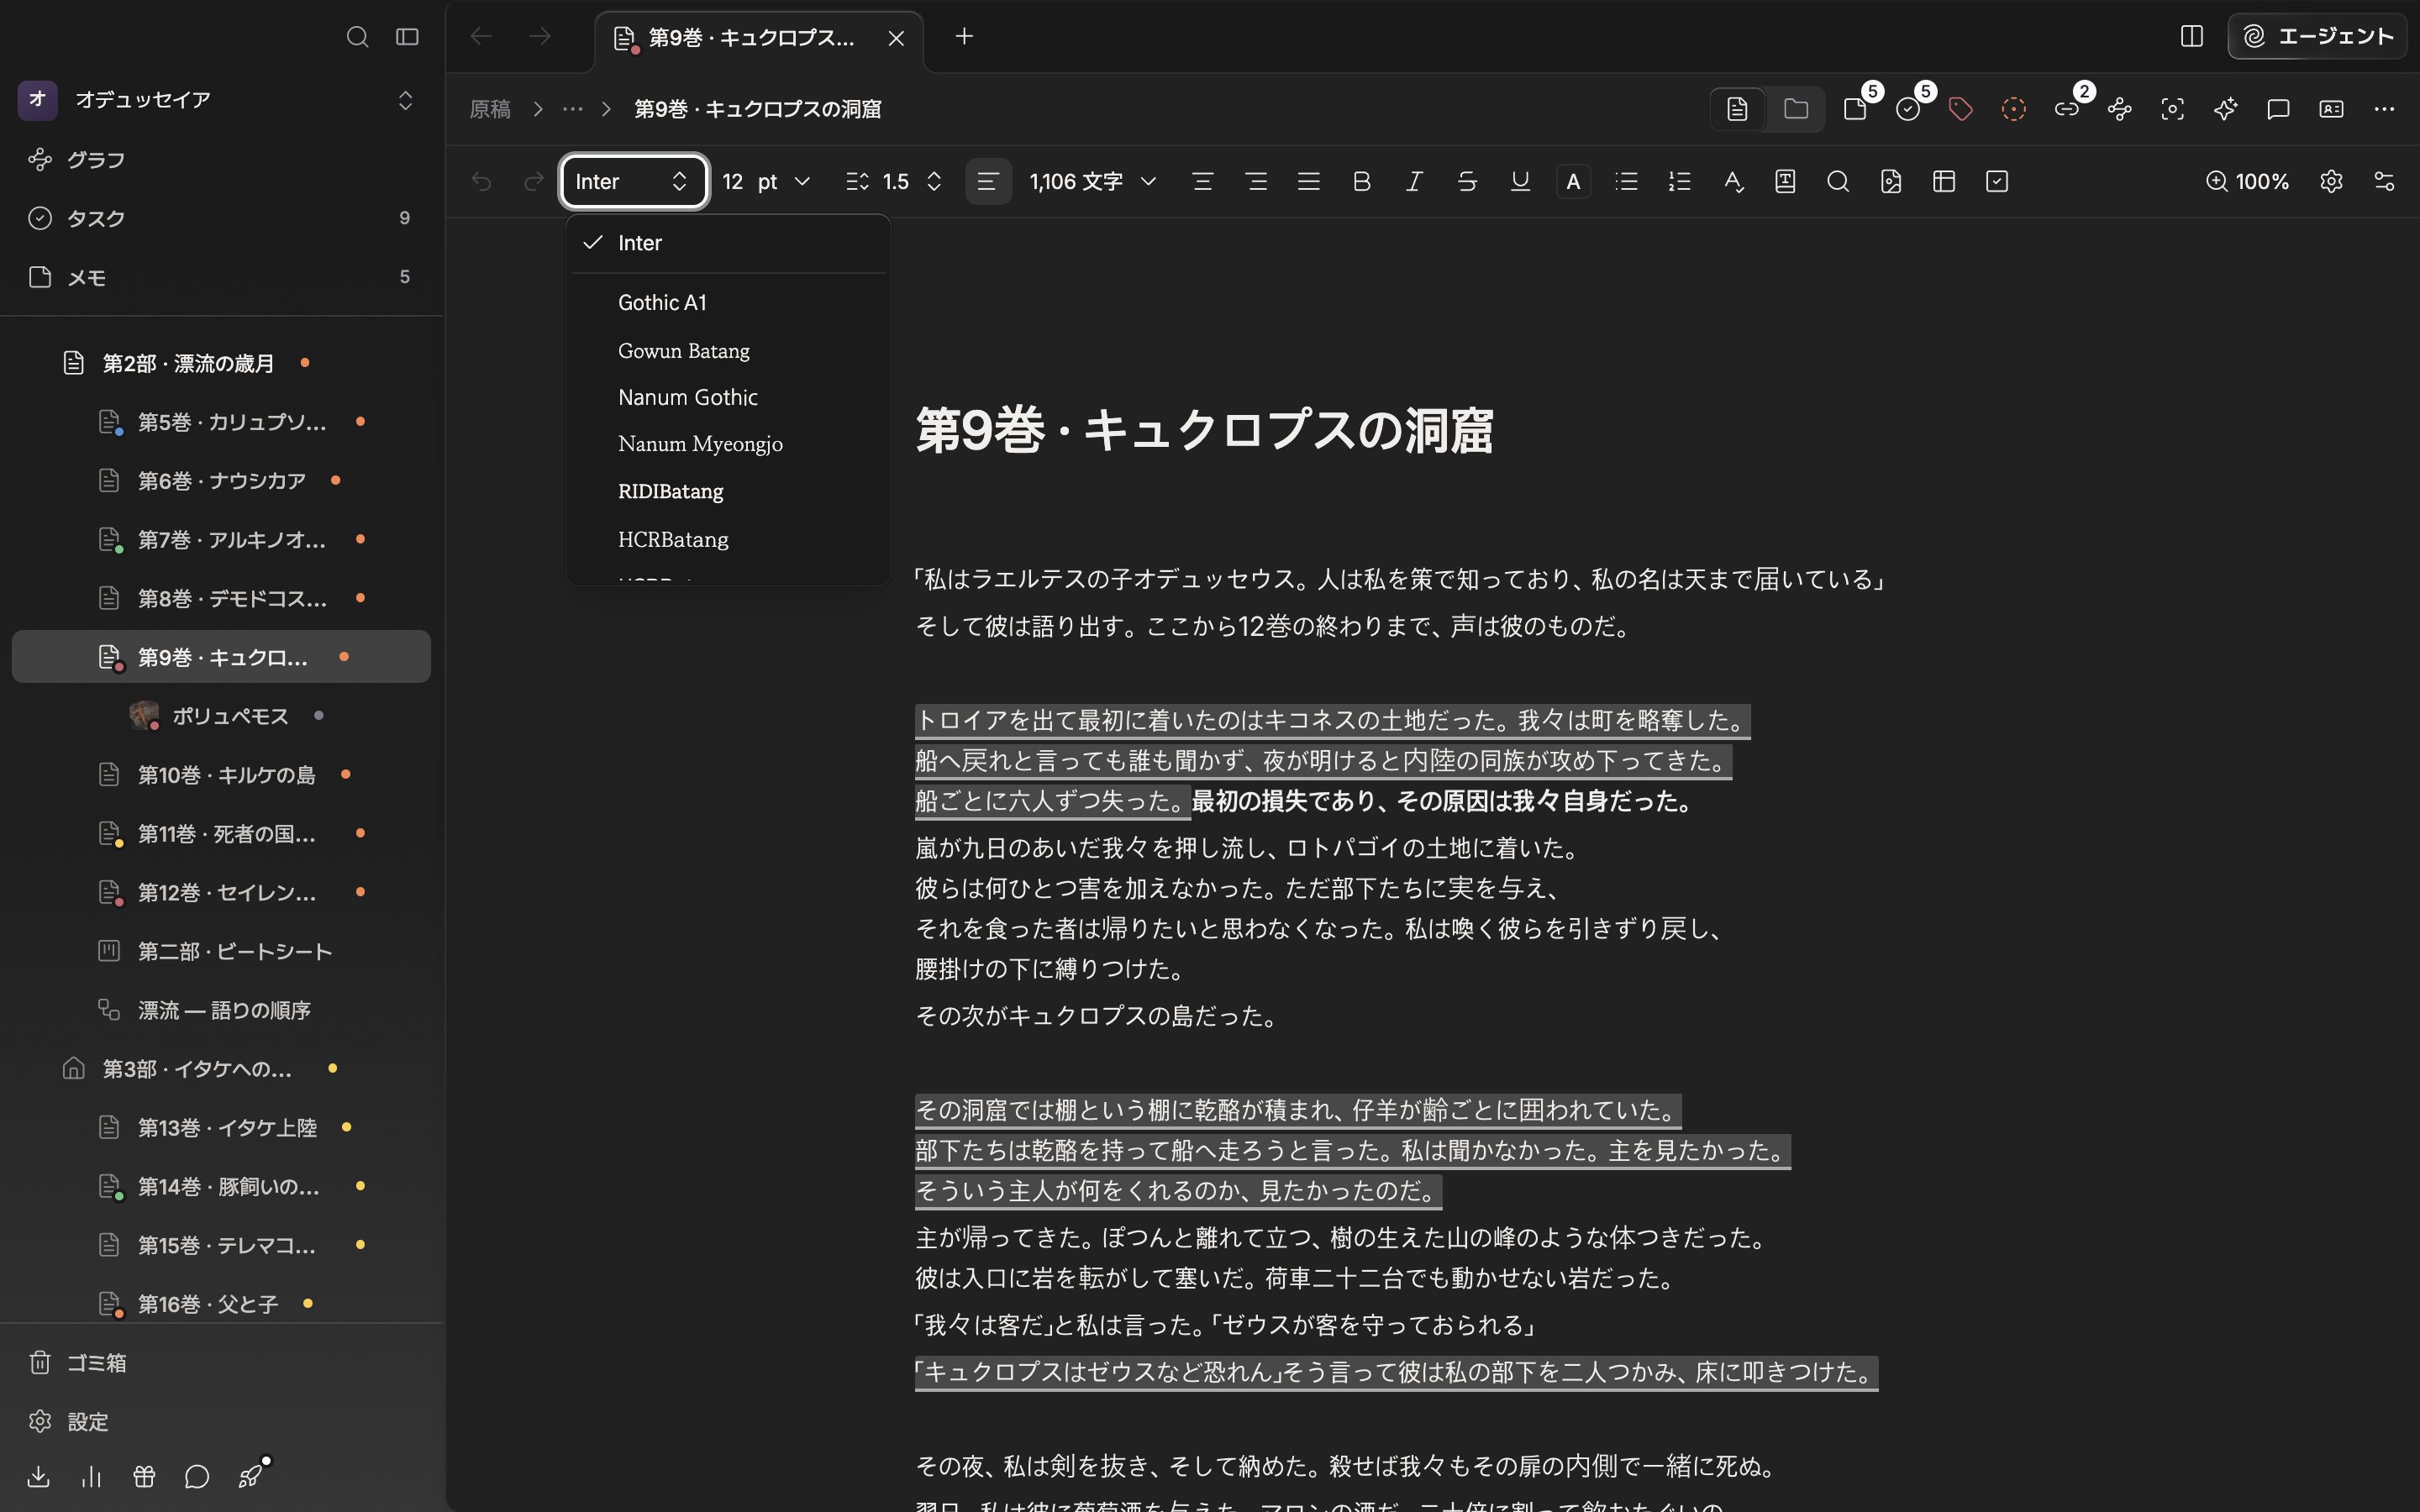Switch to folder view toggle

1796,109
